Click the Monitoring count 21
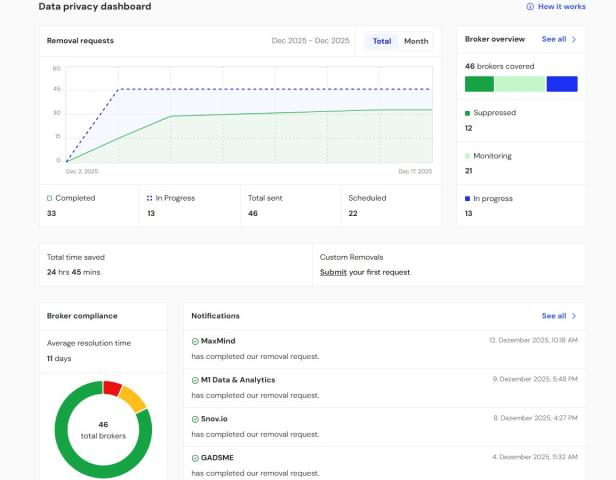The image size is (616, 480). coord(468,171)
